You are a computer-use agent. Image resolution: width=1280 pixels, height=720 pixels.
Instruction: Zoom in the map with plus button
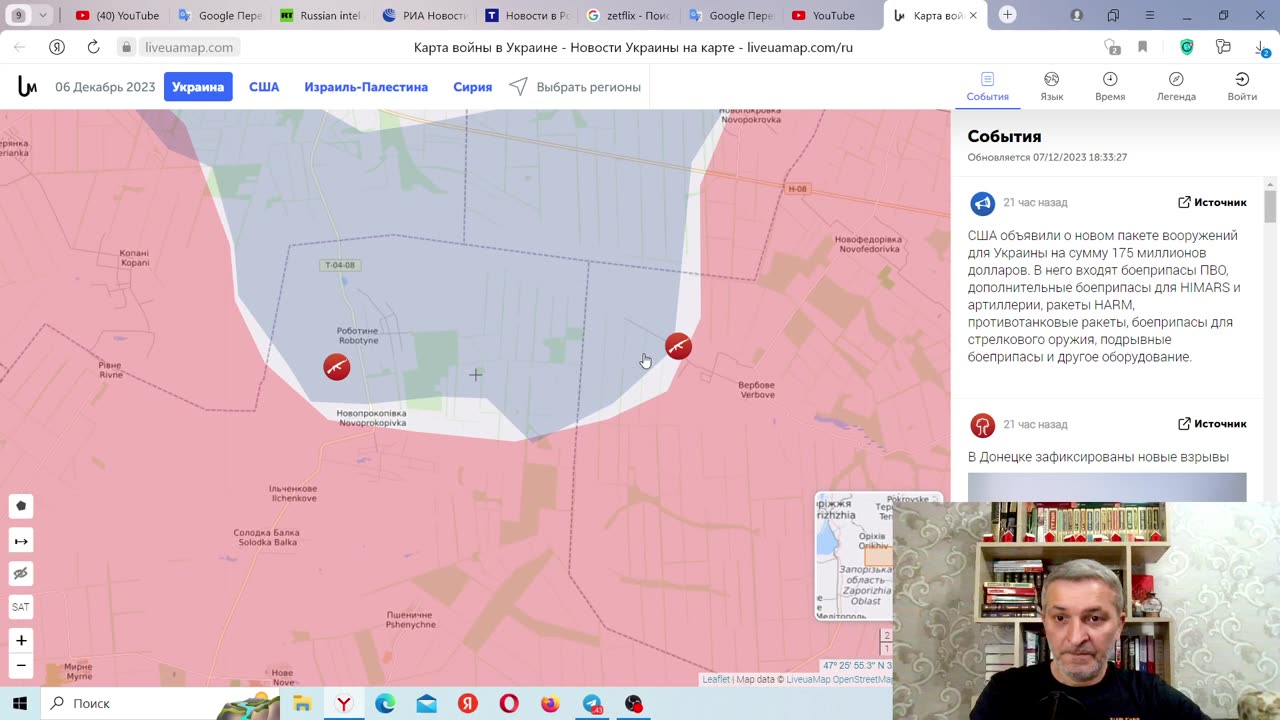point(21,640)
